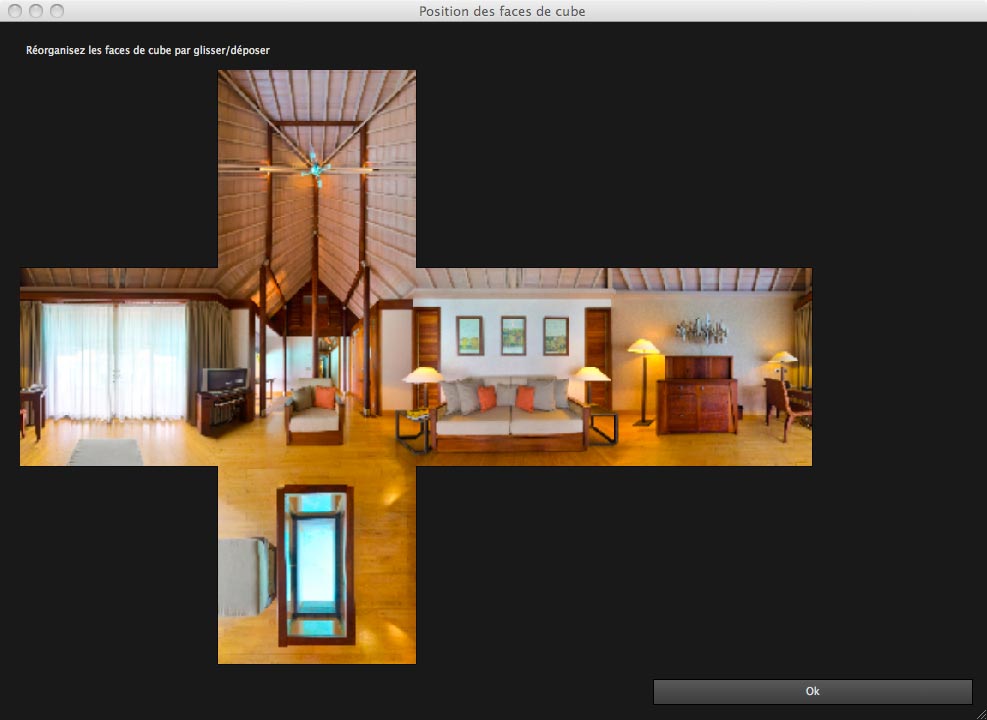Viewport: 987px width, 720px height.
Task: Select the cube face with sofa and paintings
Action: coord(514,366)
